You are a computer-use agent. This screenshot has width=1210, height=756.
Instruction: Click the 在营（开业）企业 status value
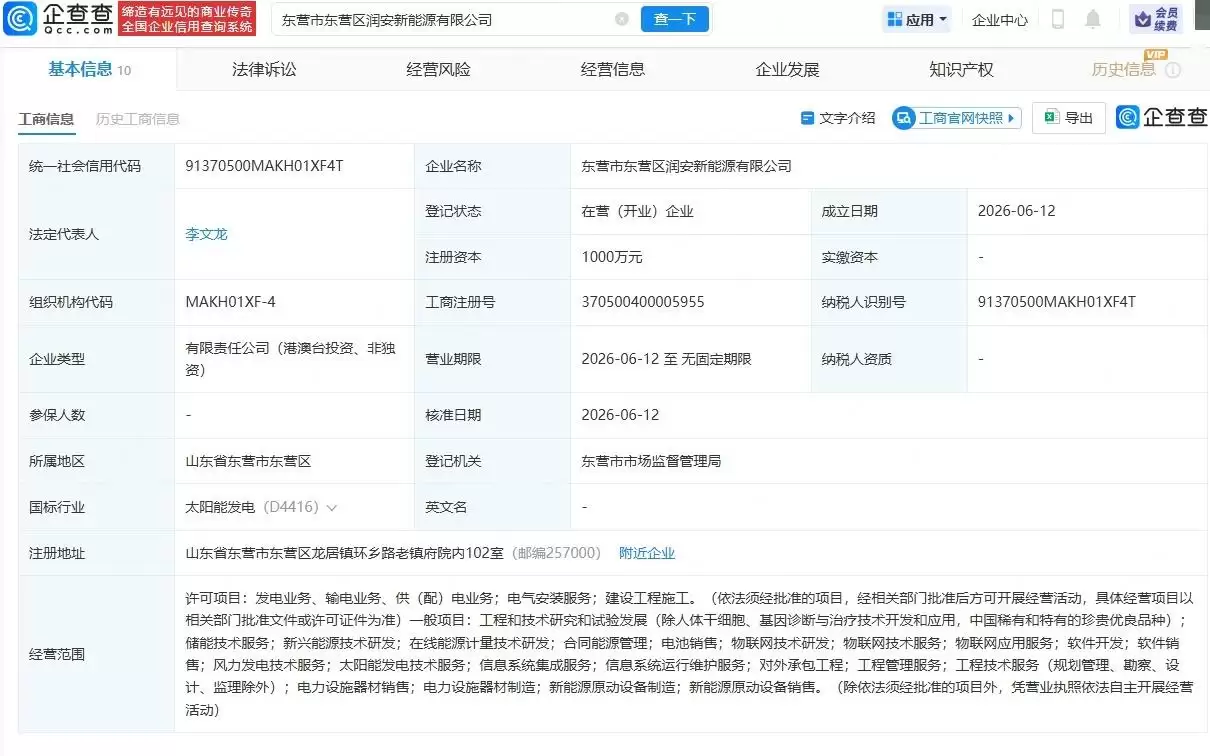click(638, 211)
